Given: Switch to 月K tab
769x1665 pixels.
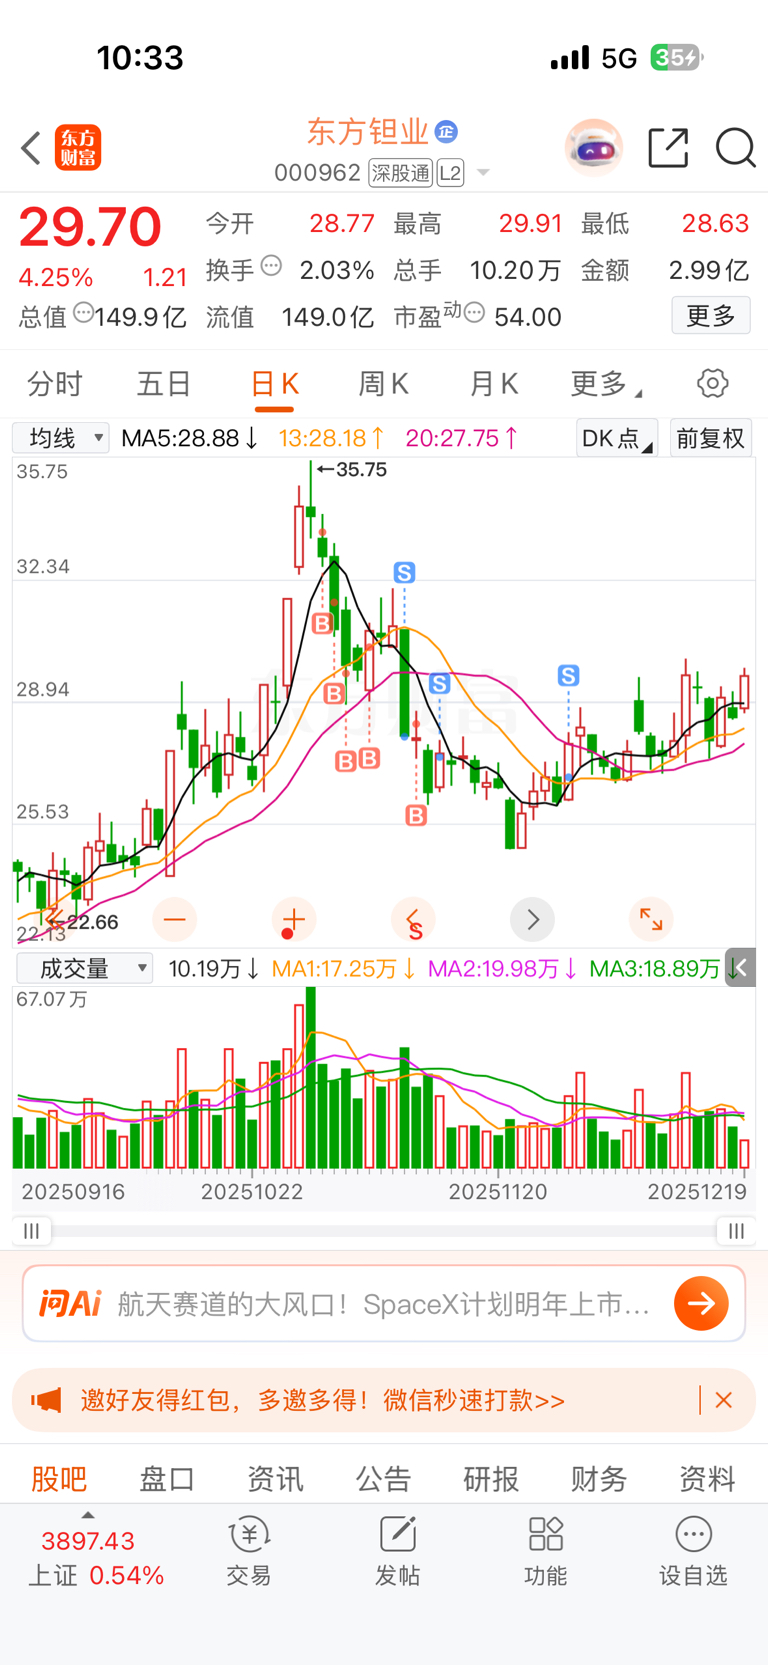Looking at the screenshot, I should 494,384.
